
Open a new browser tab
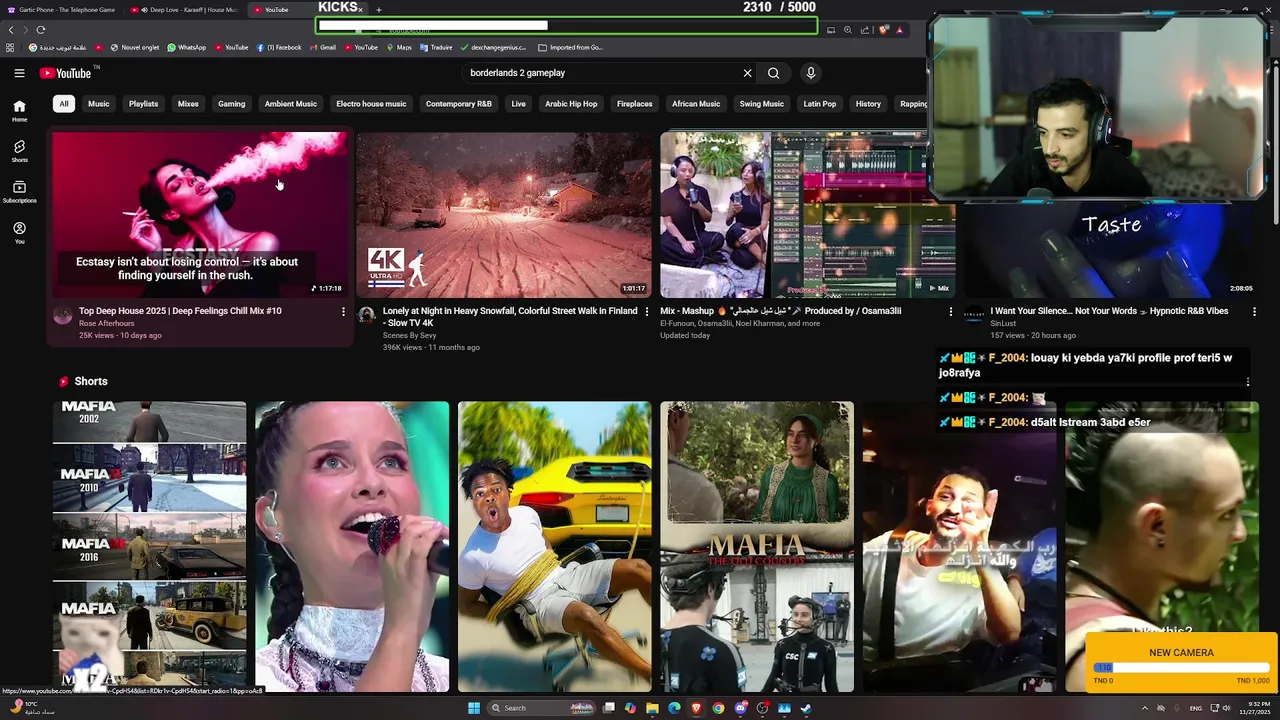coord(379,10)
